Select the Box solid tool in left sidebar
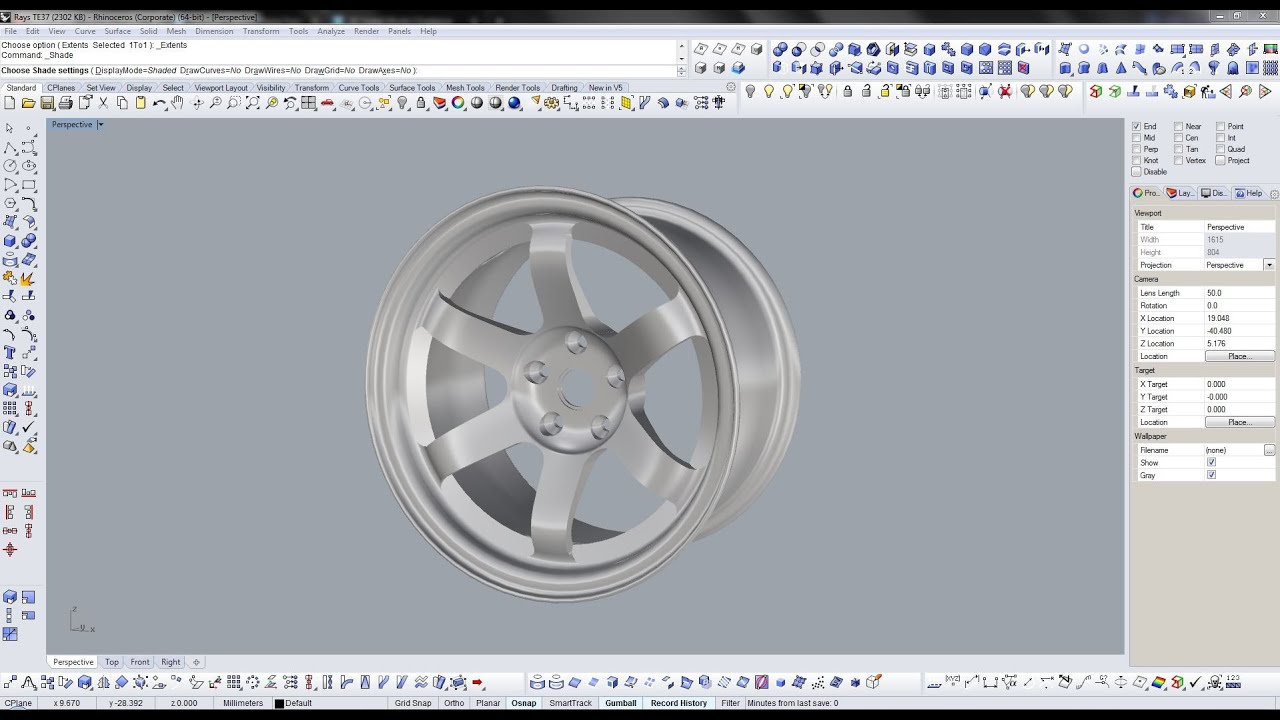 (x=10, y=241)
